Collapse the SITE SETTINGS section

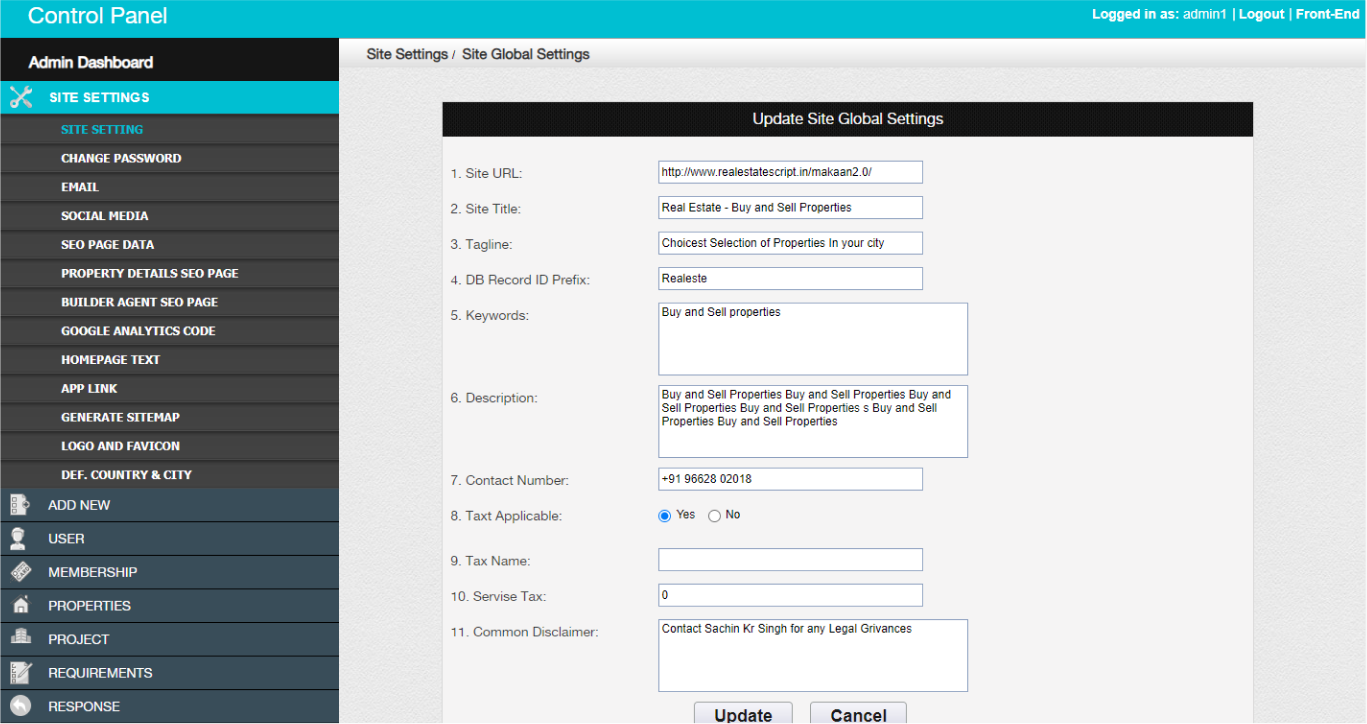click(170, 97)
